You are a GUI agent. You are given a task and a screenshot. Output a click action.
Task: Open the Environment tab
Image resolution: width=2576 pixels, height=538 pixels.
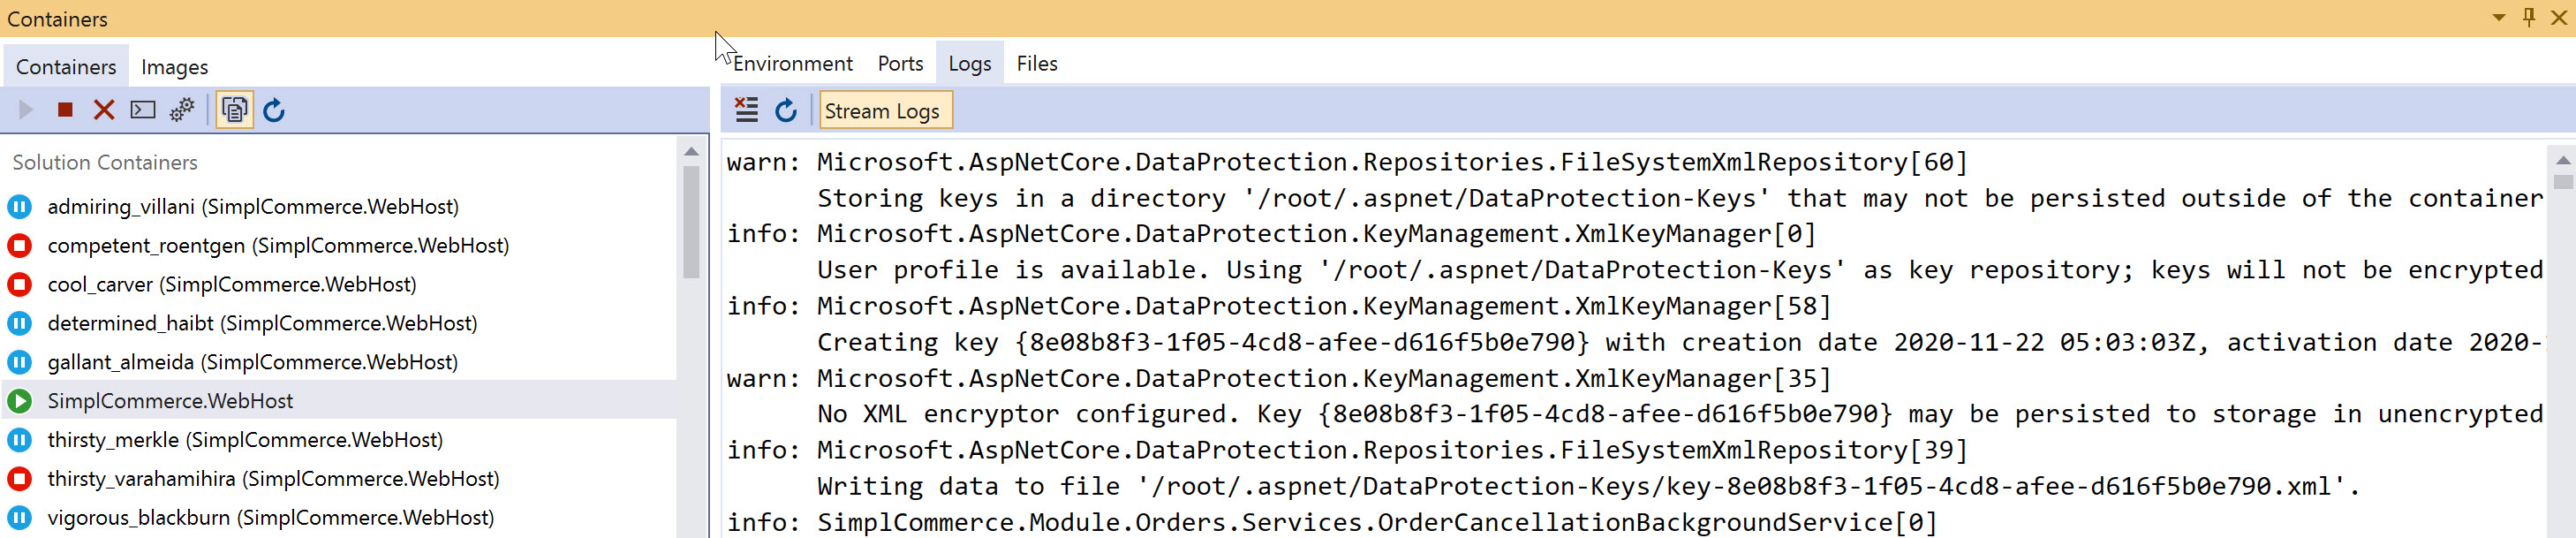click(792, 64)
